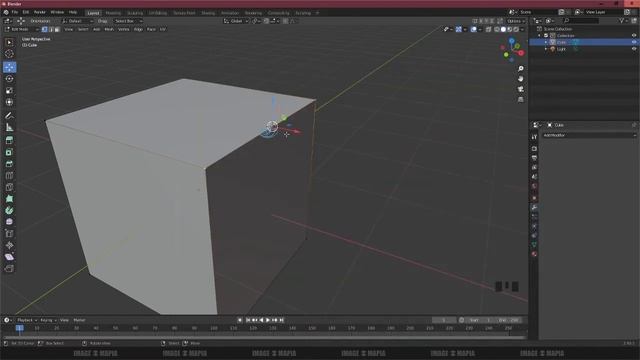Open the Render menu
This screenshot has width=640, height=360.
(x=40, y=12)
